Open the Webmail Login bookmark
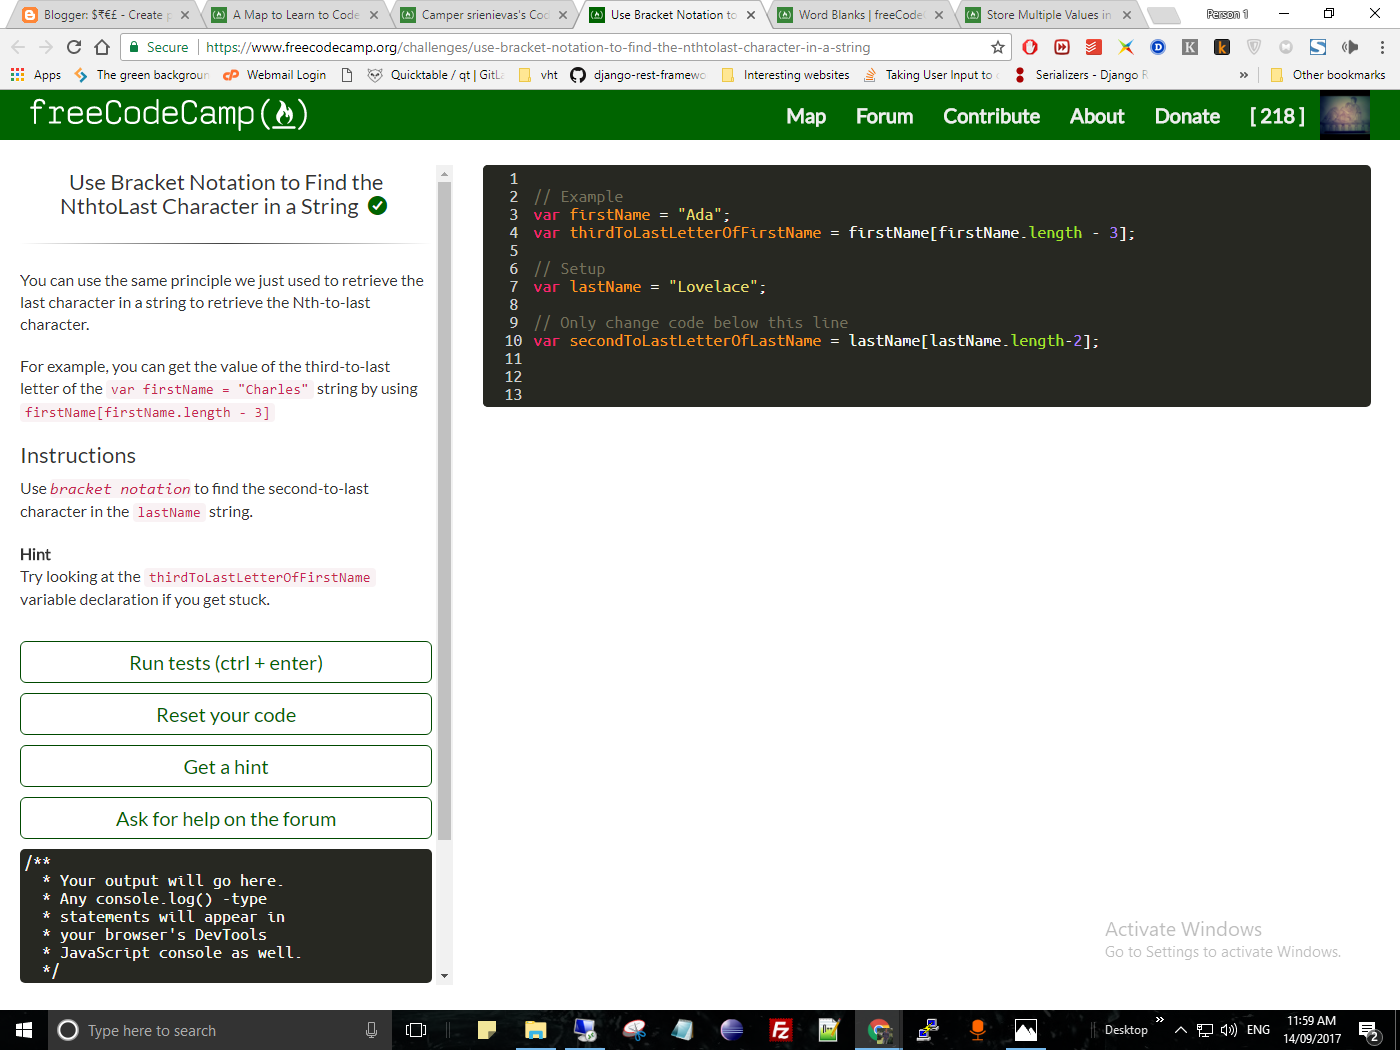The image size is (1400, 1050). coord(275,75)
